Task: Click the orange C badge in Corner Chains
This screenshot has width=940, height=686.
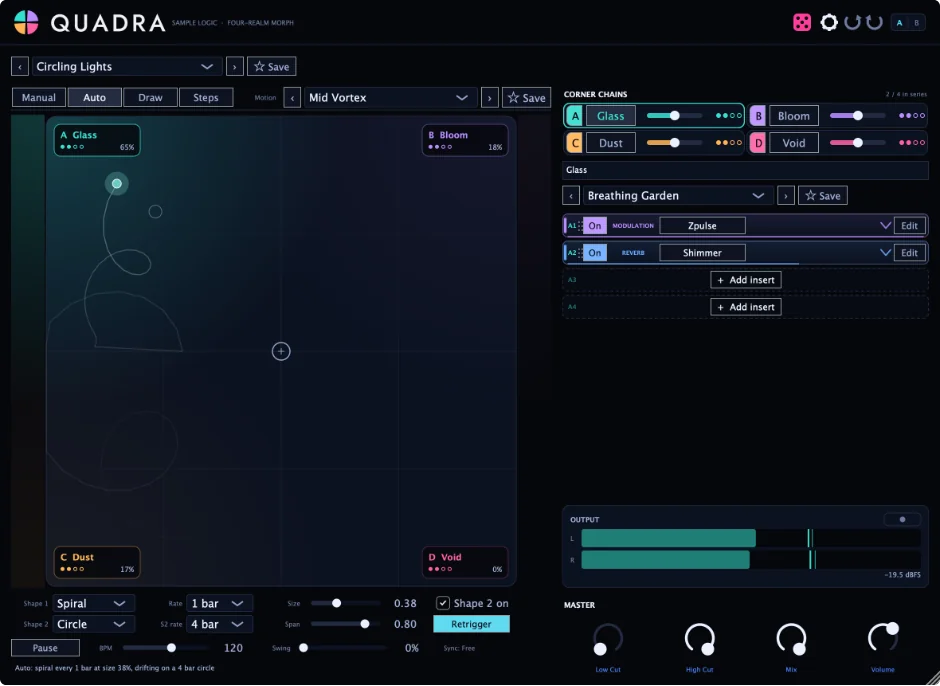Action: pyautogui.click(x=574, y=143)
